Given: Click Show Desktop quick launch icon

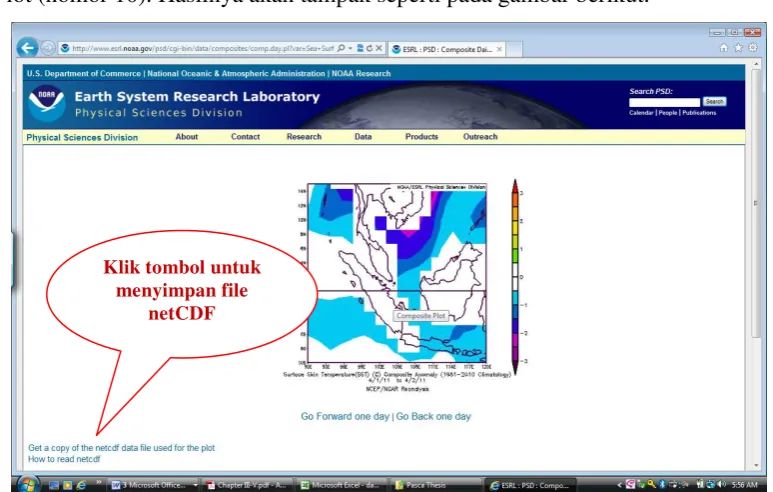Looking at the screenshot, I should (x=54, y=486).
